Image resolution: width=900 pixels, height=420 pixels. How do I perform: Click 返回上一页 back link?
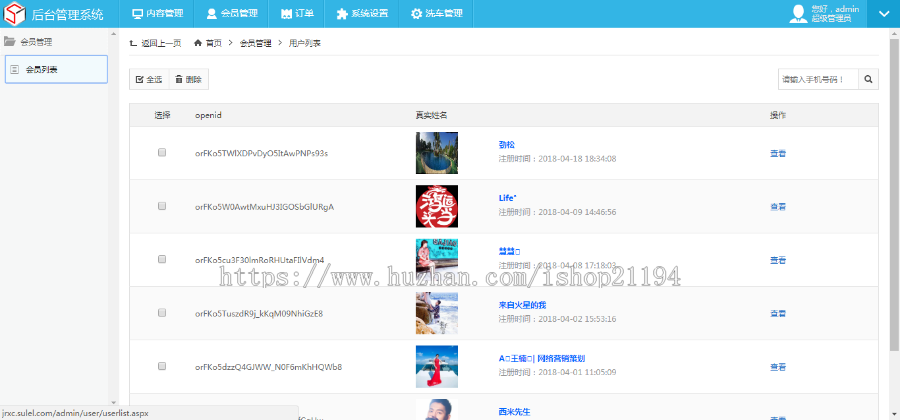(156, 43)
